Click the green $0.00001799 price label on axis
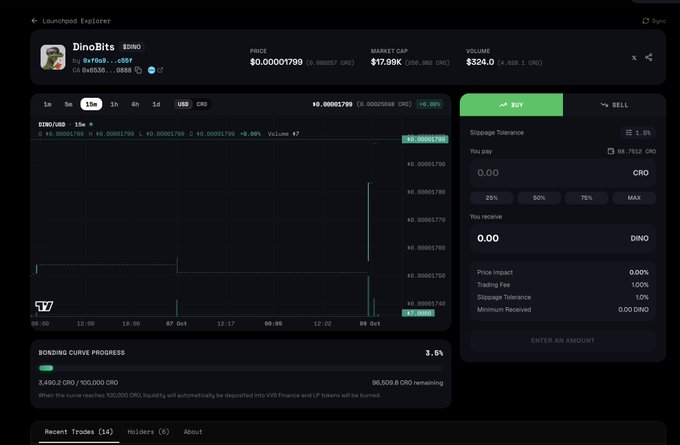 pos(425,139)
